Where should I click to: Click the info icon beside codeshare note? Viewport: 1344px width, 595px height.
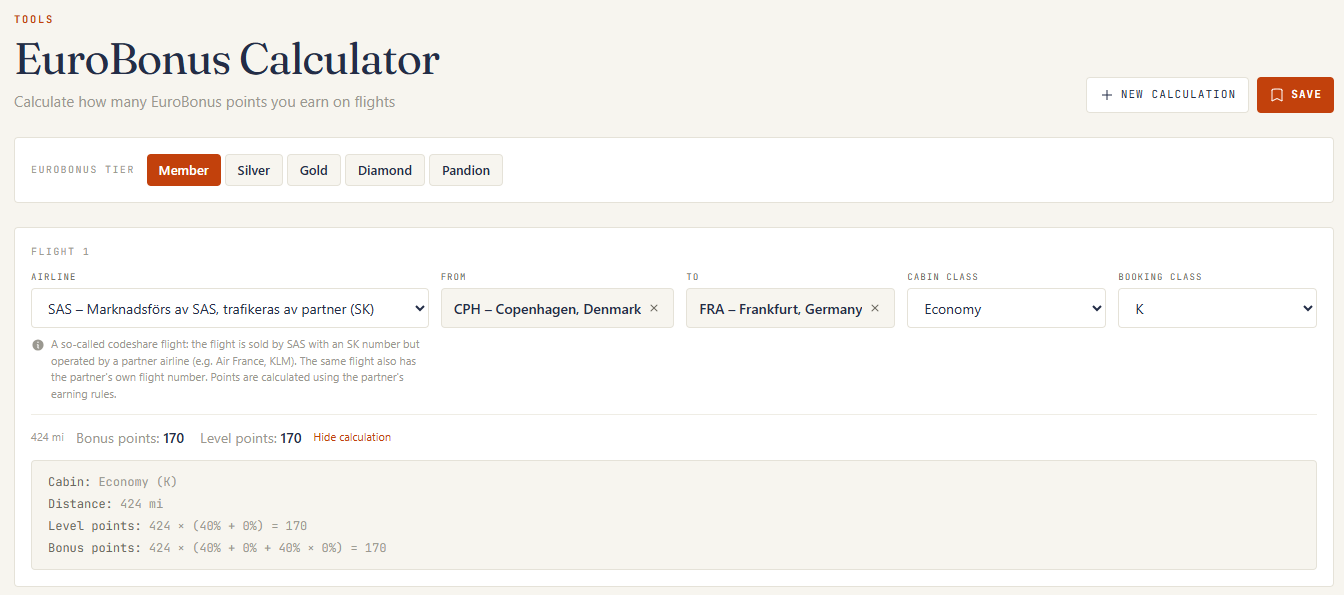pyautogui.click(x=37, y=344)
